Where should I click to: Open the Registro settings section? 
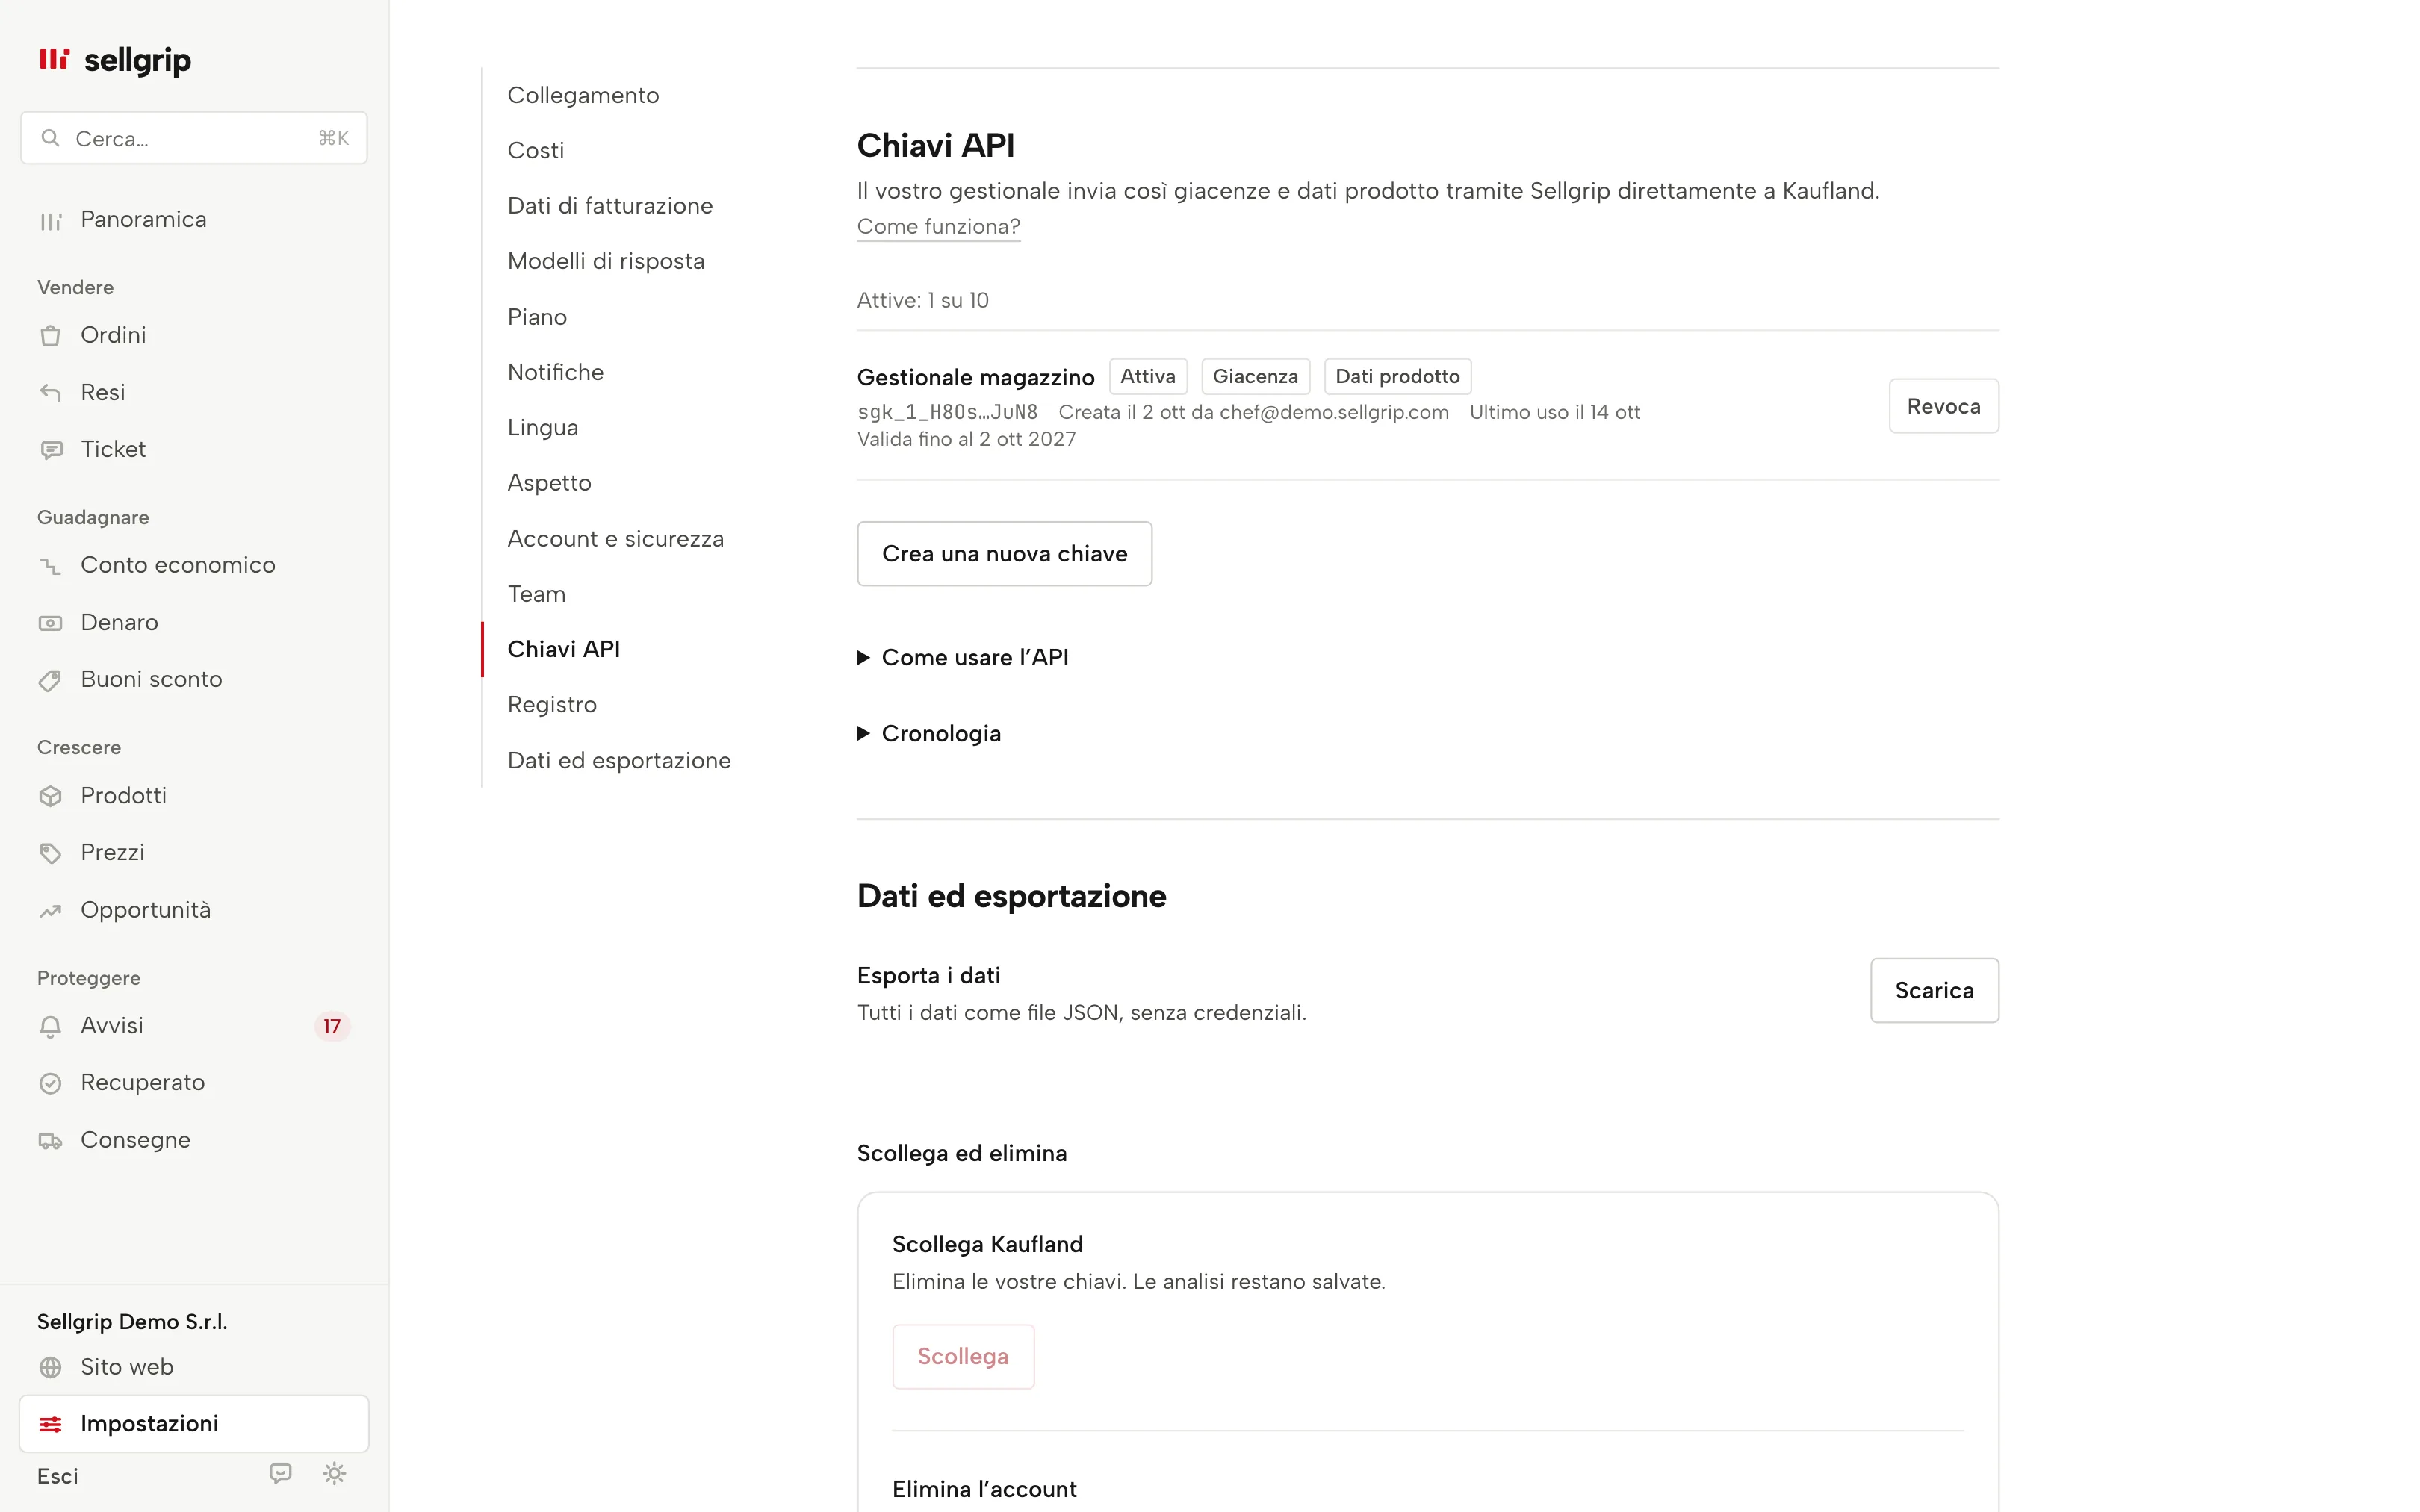pyautogui.click(x=552, y=705)
